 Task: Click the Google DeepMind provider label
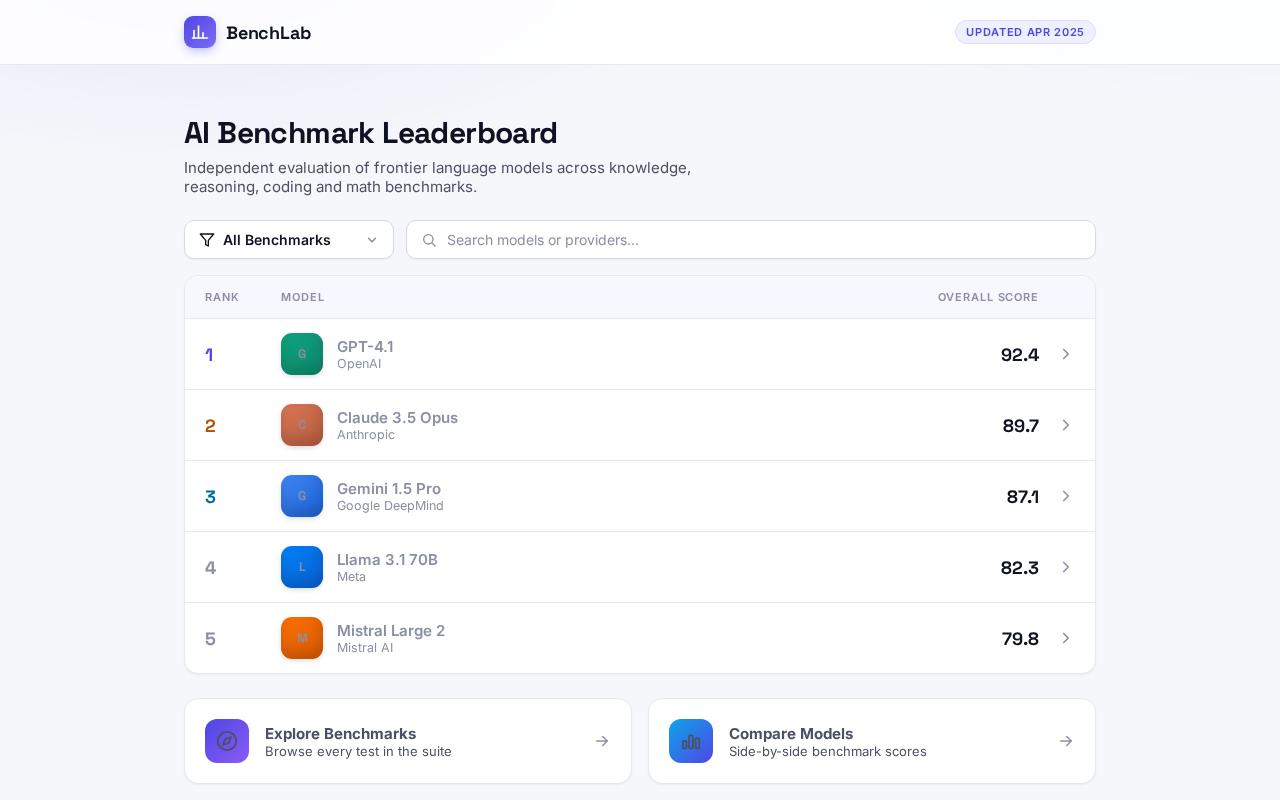pyautogui.click(x=390, y=506)
